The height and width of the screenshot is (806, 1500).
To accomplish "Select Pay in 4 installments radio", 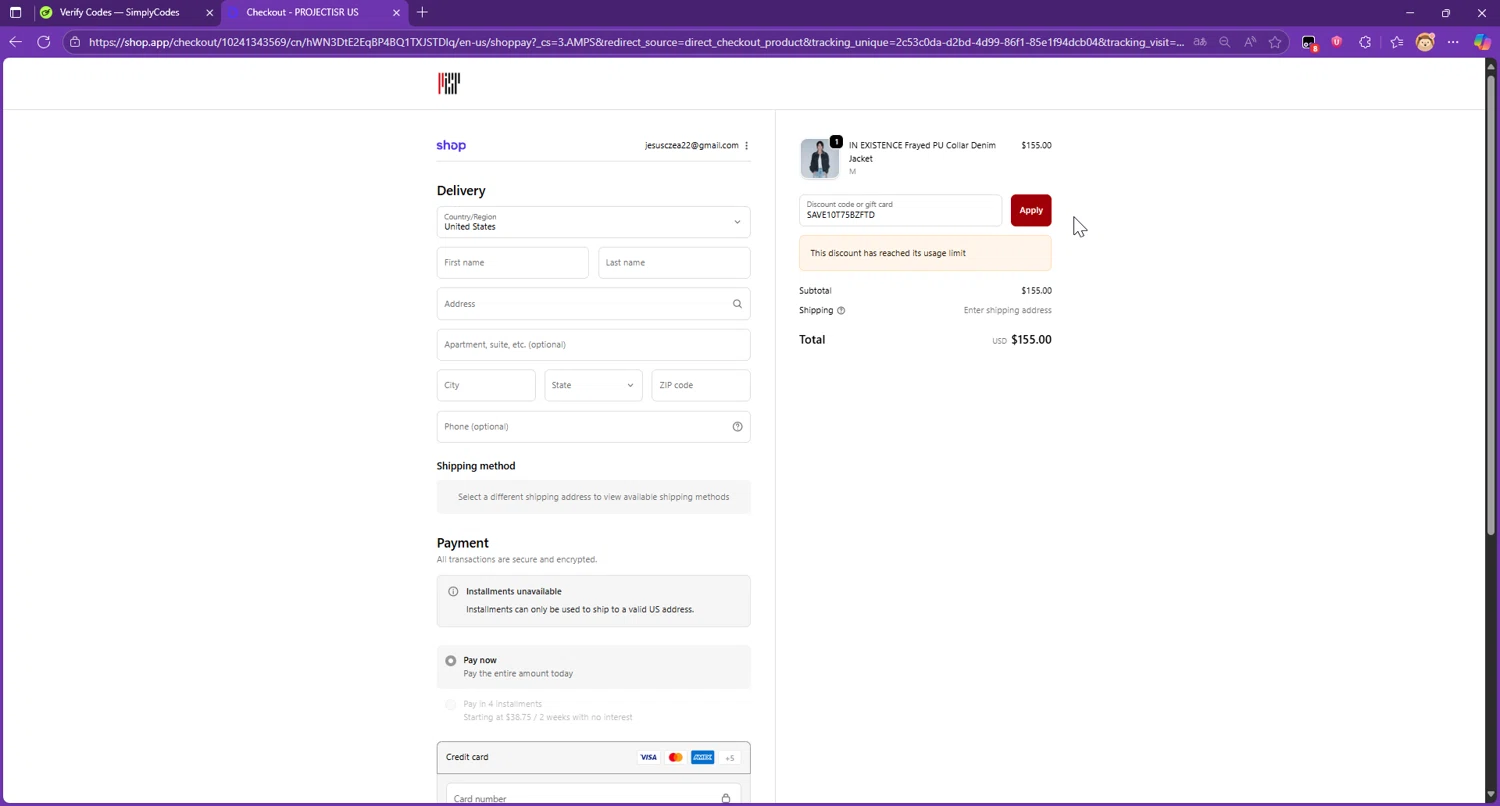I will [x=451, y=705].
